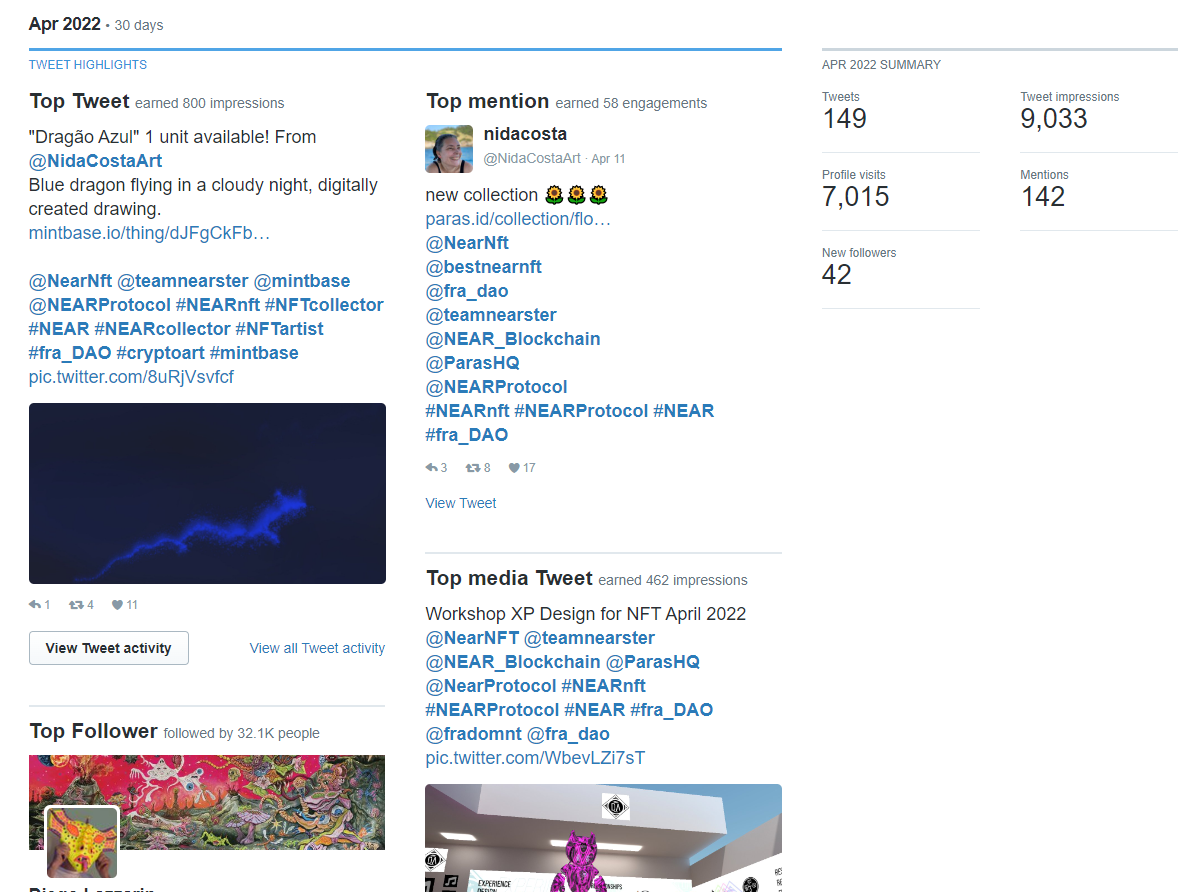This screenshot has width=1187, height=892.
Task: Click #cryptoart hashtag in Top Tweet
Action: (x=160, y=353)
